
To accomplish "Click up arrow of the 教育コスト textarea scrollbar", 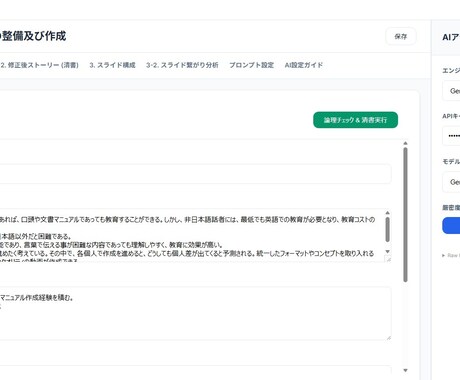I will [x=387, y=213].
